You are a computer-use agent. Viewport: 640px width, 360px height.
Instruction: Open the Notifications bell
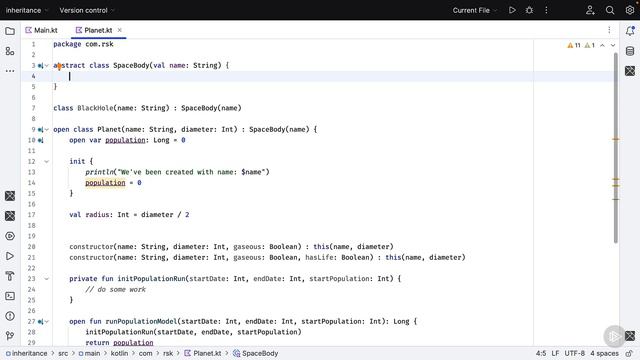pyautogui.click(x=630, y=31)
